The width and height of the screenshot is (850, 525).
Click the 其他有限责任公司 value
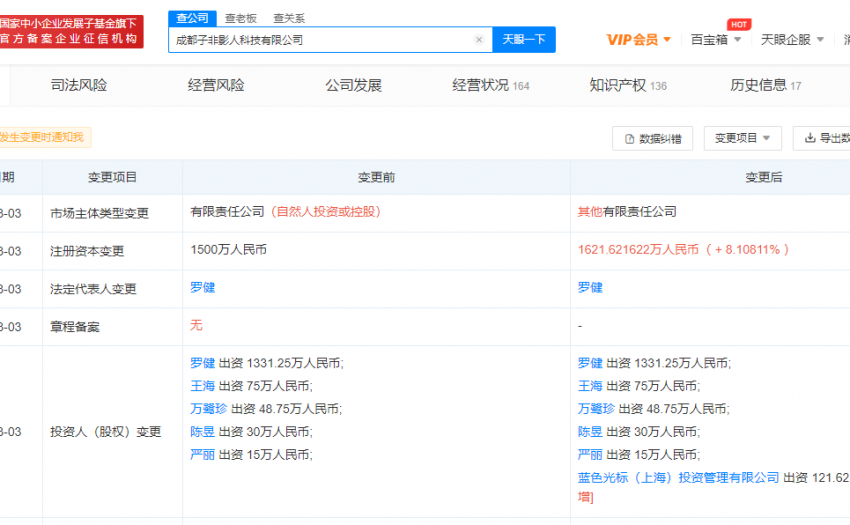coord(627,212)
